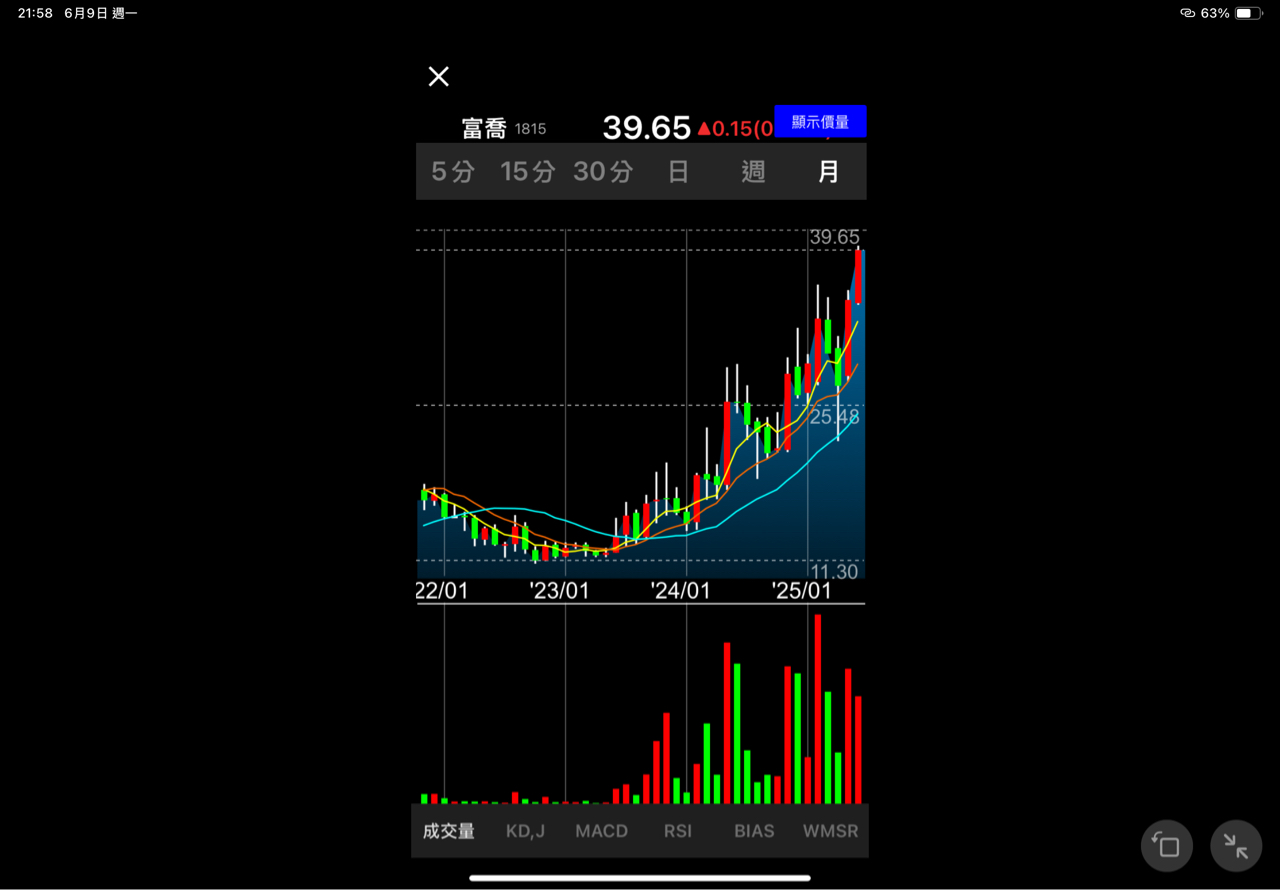Tap the tallest red volume bar
The image size is (1280, 890).
[818, 708]
